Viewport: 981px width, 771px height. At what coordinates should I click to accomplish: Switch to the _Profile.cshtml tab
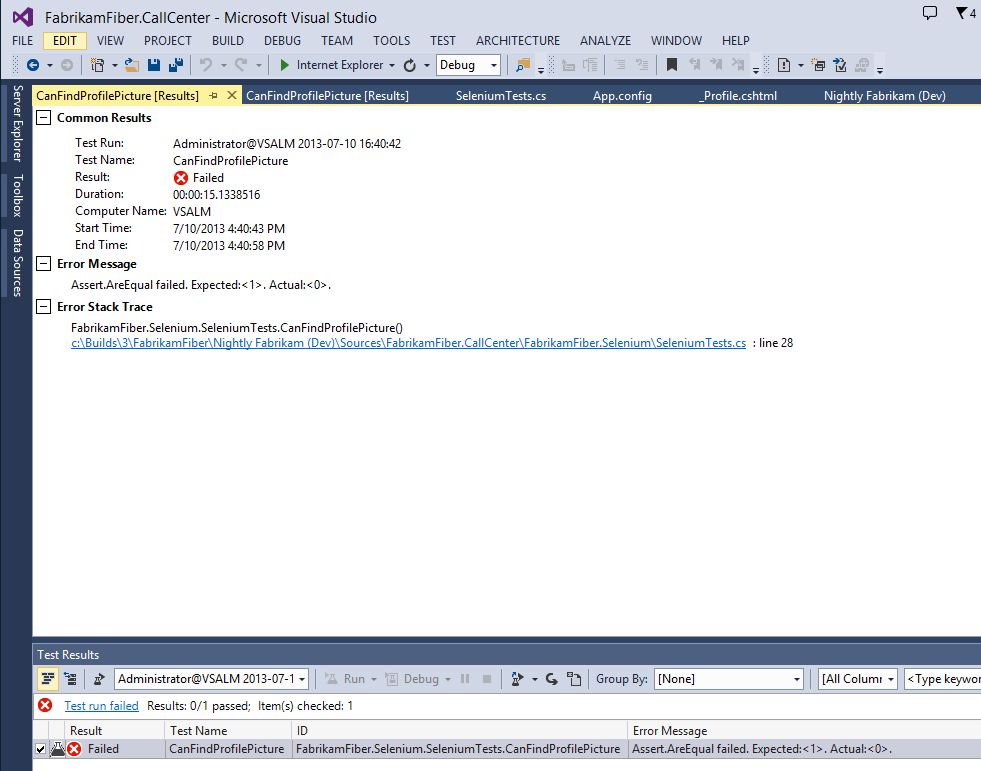click(738, 96)
